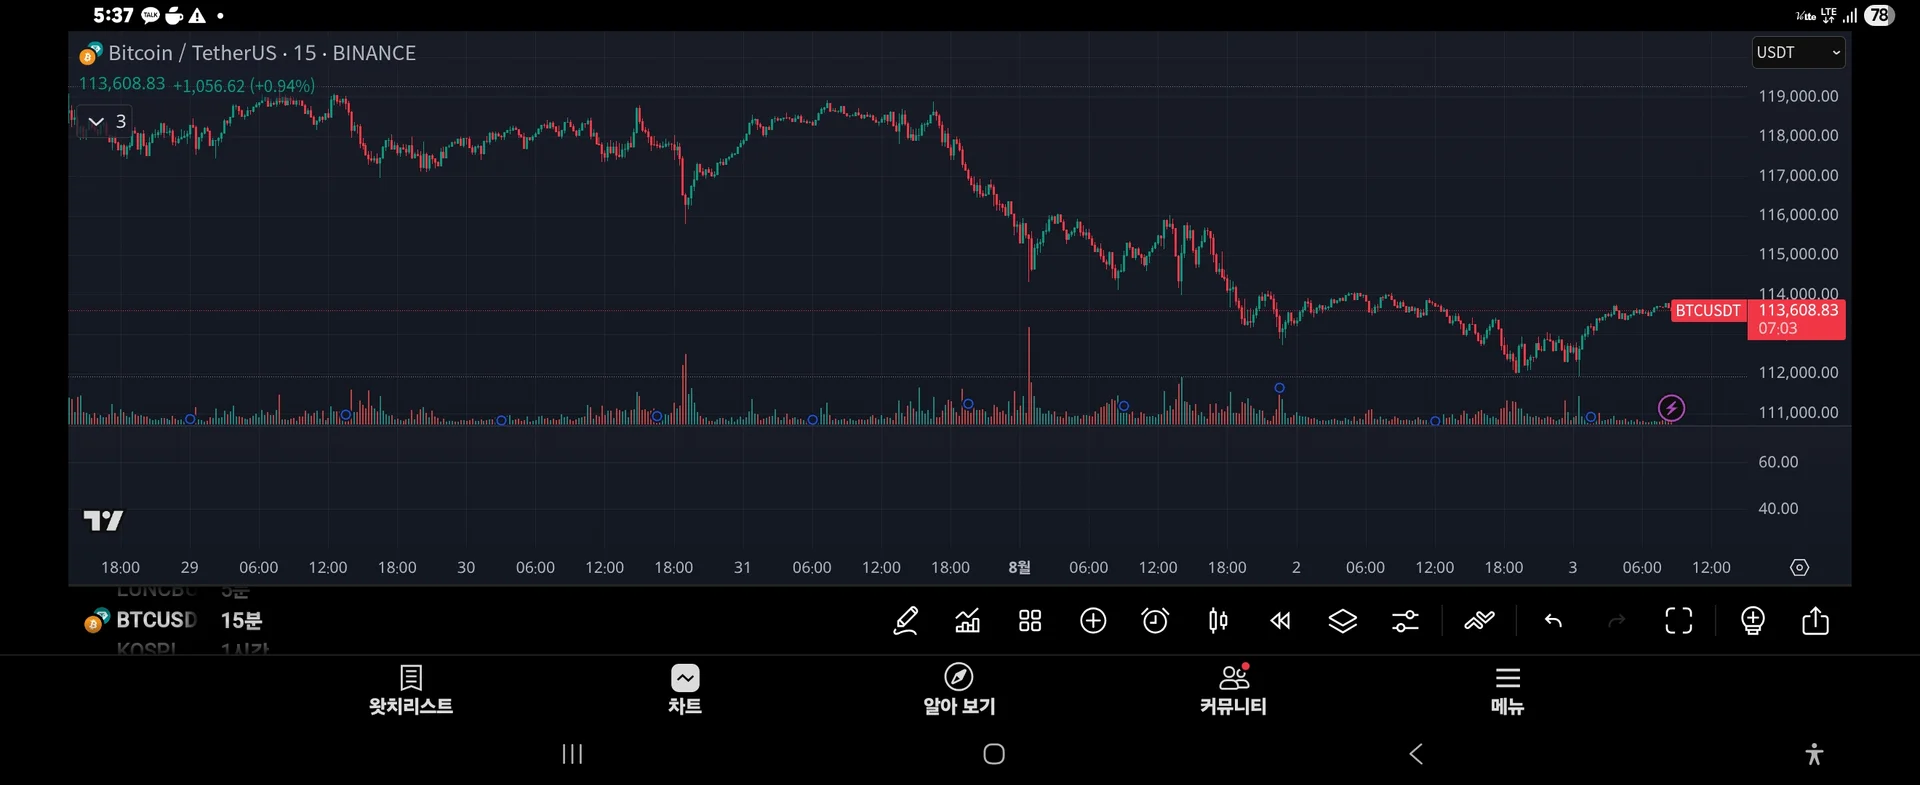Viewport: 1920px width, 785px height.
Task: Open Android recent apps button
Action: pyautogui.click(x=572, y=754)
